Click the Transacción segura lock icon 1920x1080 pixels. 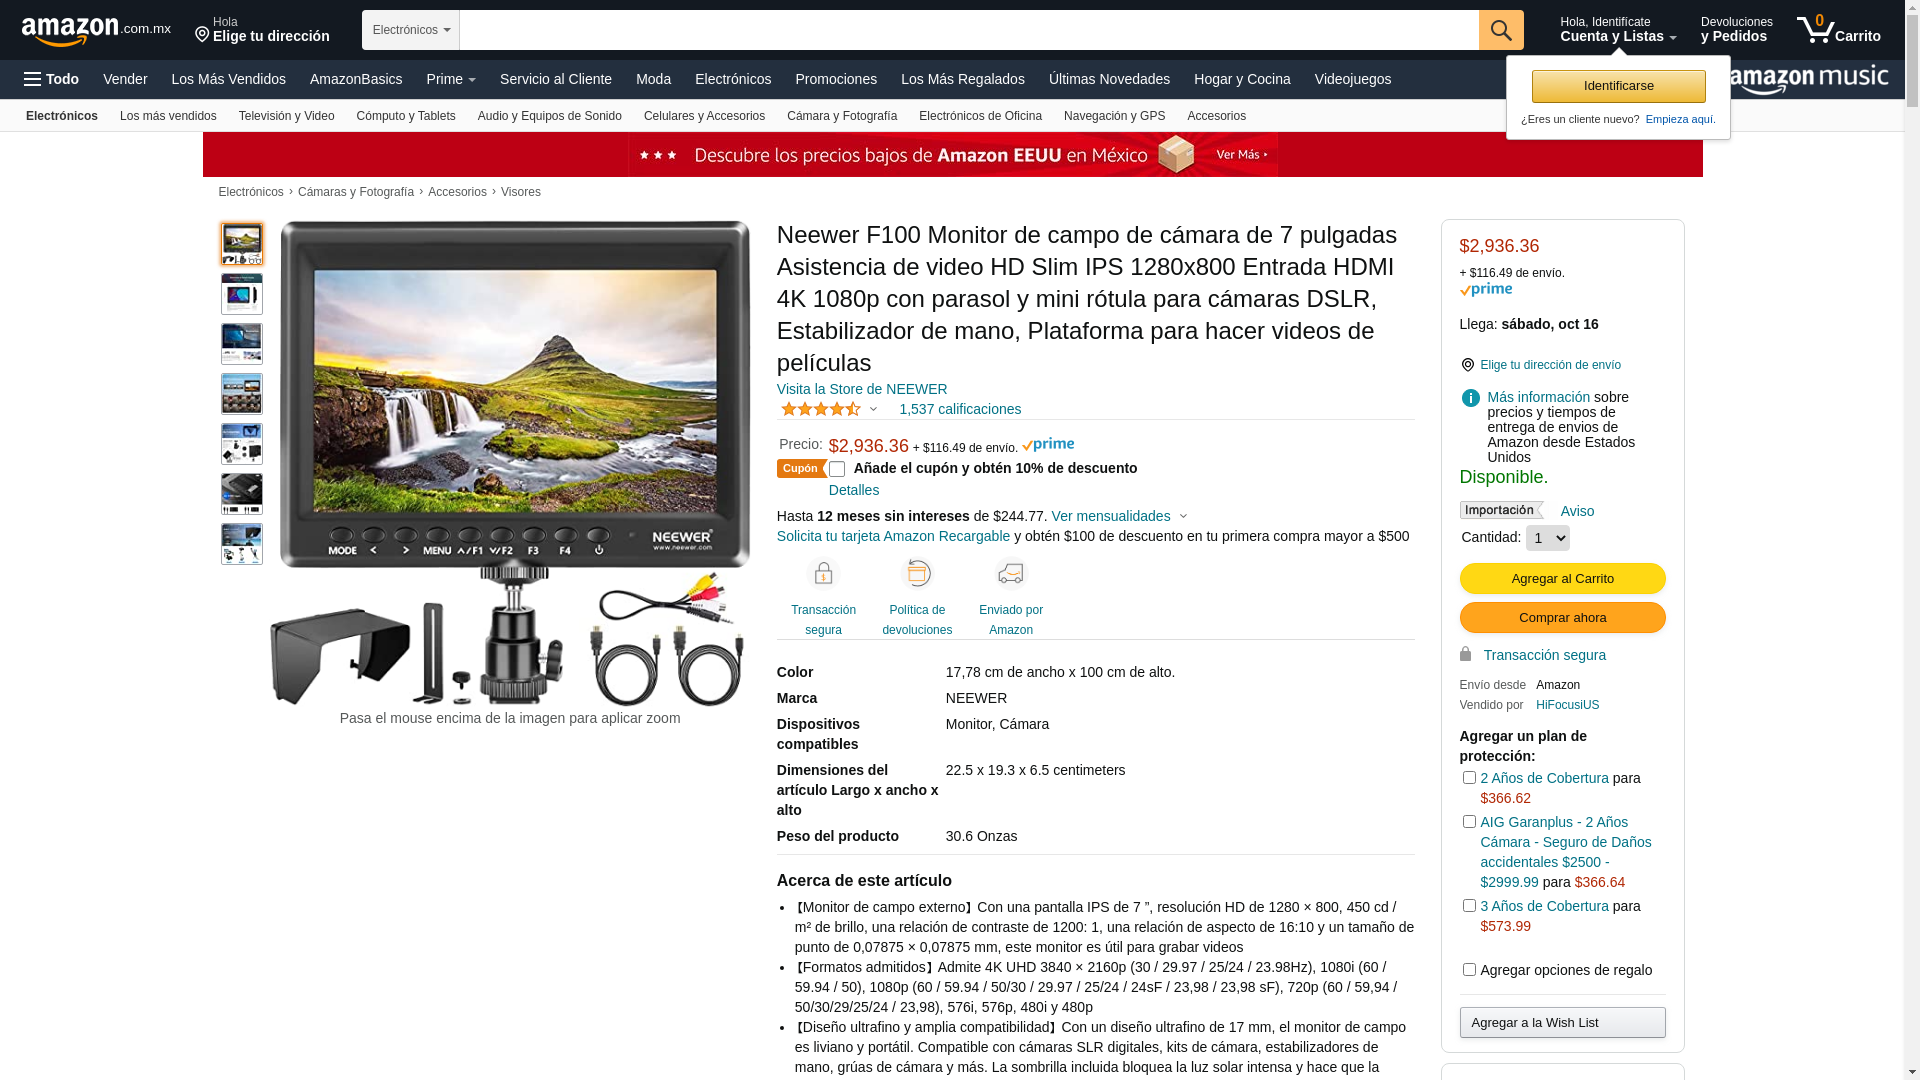click(x=823, y=574)
